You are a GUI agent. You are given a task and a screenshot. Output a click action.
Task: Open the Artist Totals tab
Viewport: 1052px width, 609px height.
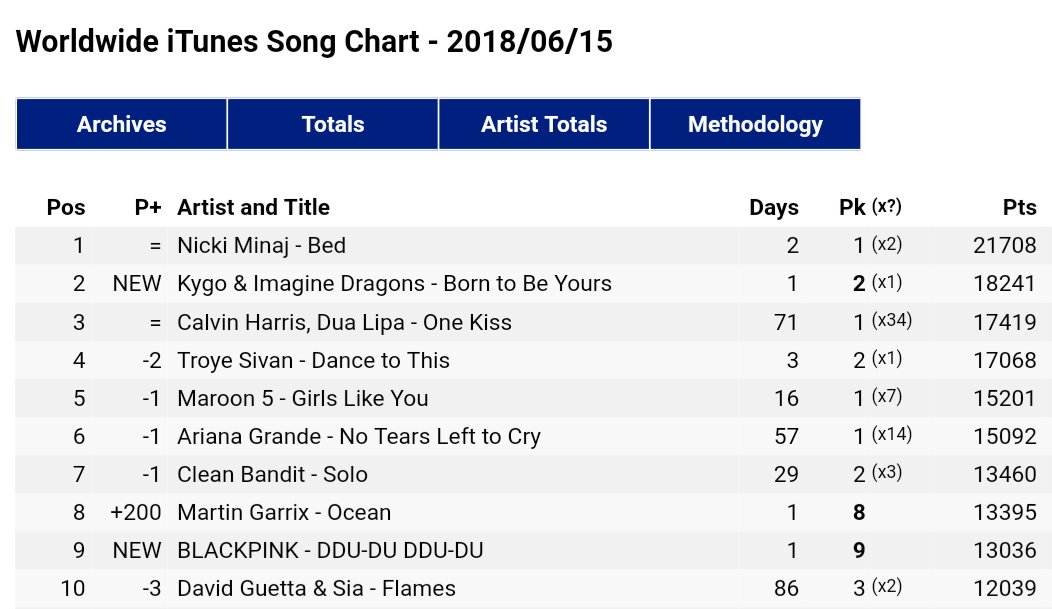click(x=544, y=124)
